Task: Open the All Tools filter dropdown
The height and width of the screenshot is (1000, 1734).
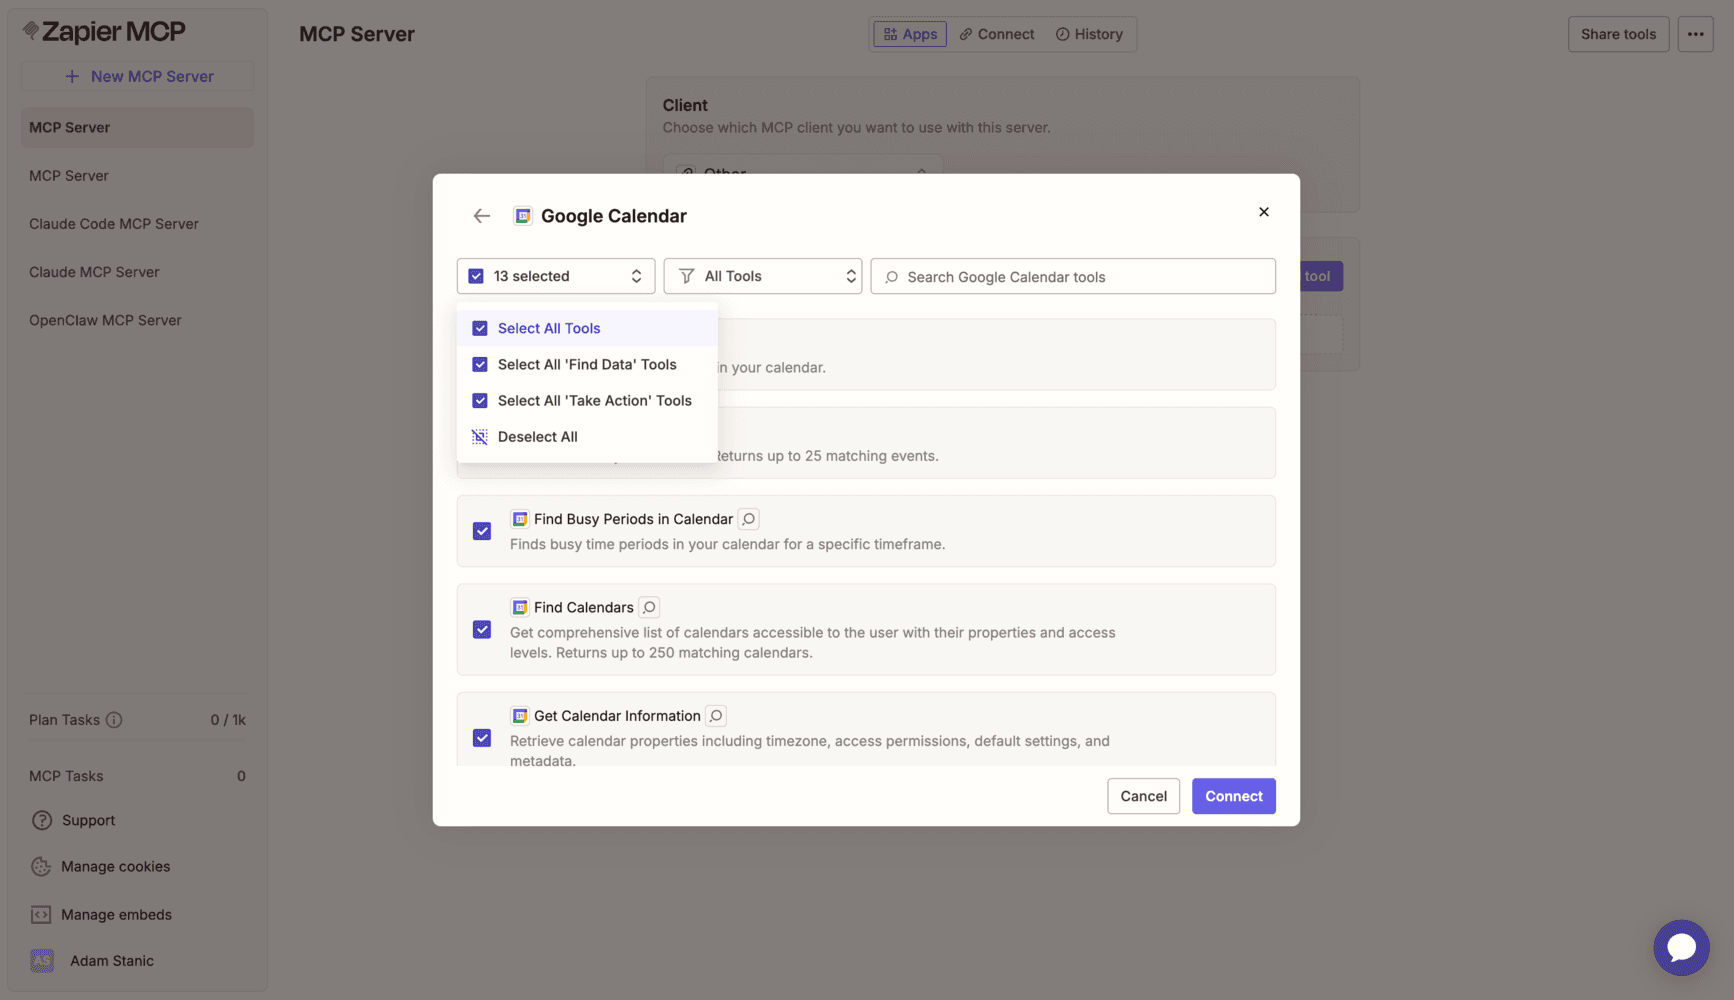Action: [763, 276]
